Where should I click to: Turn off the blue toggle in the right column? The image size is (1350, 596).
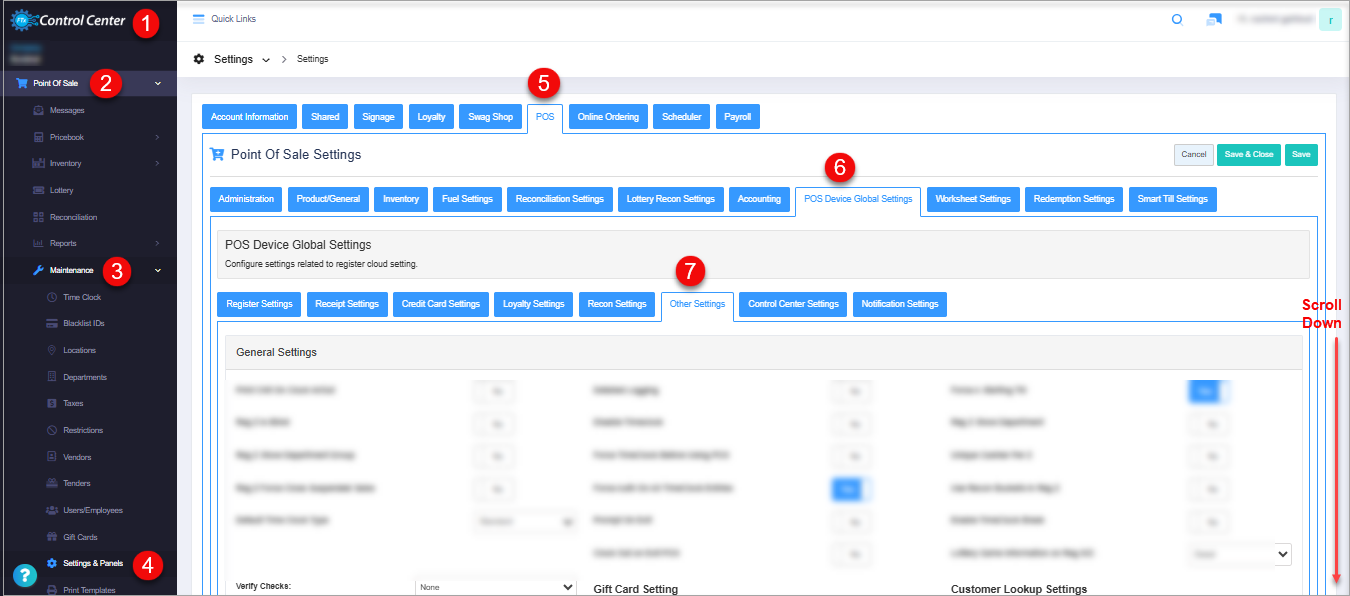(1205, 391)
